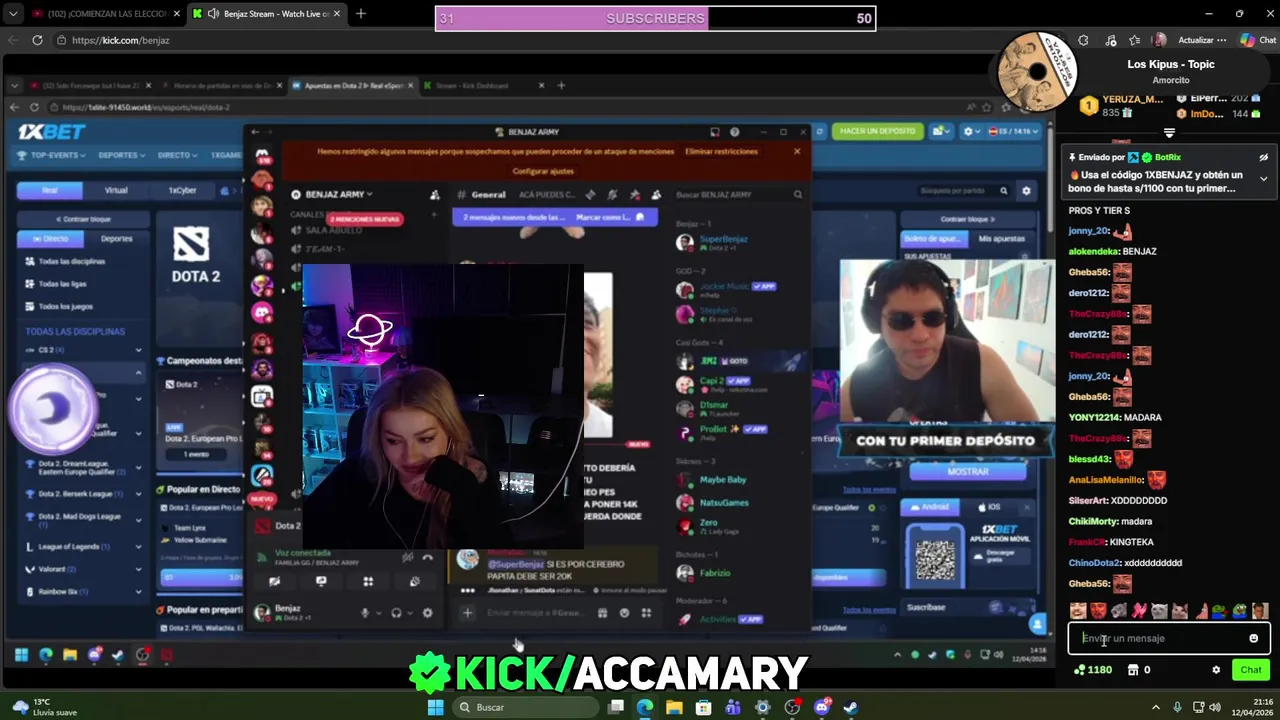Open DIRECTO menu on 1XBET
The image size is (1280, 720).
[178, 155]
